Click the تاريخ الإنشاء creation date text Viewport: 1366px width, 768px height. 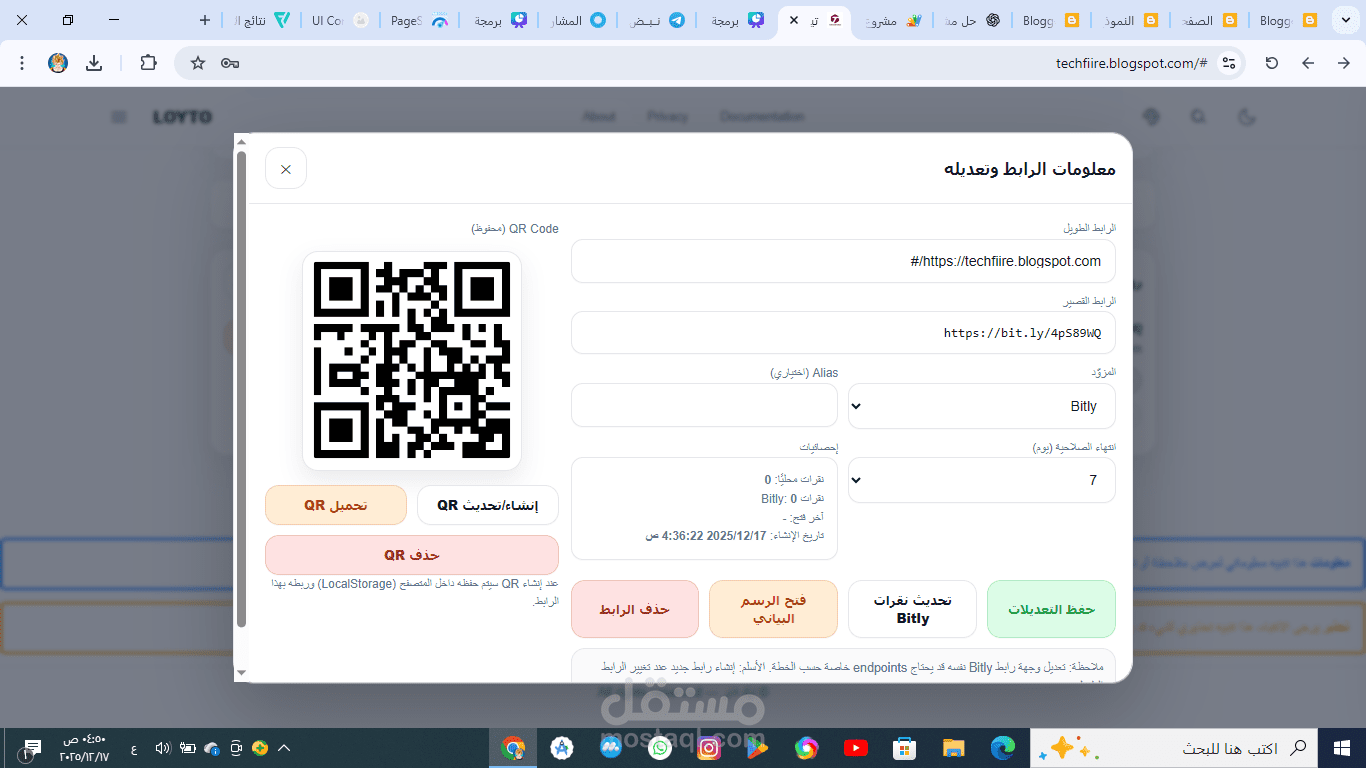[735, 536]
